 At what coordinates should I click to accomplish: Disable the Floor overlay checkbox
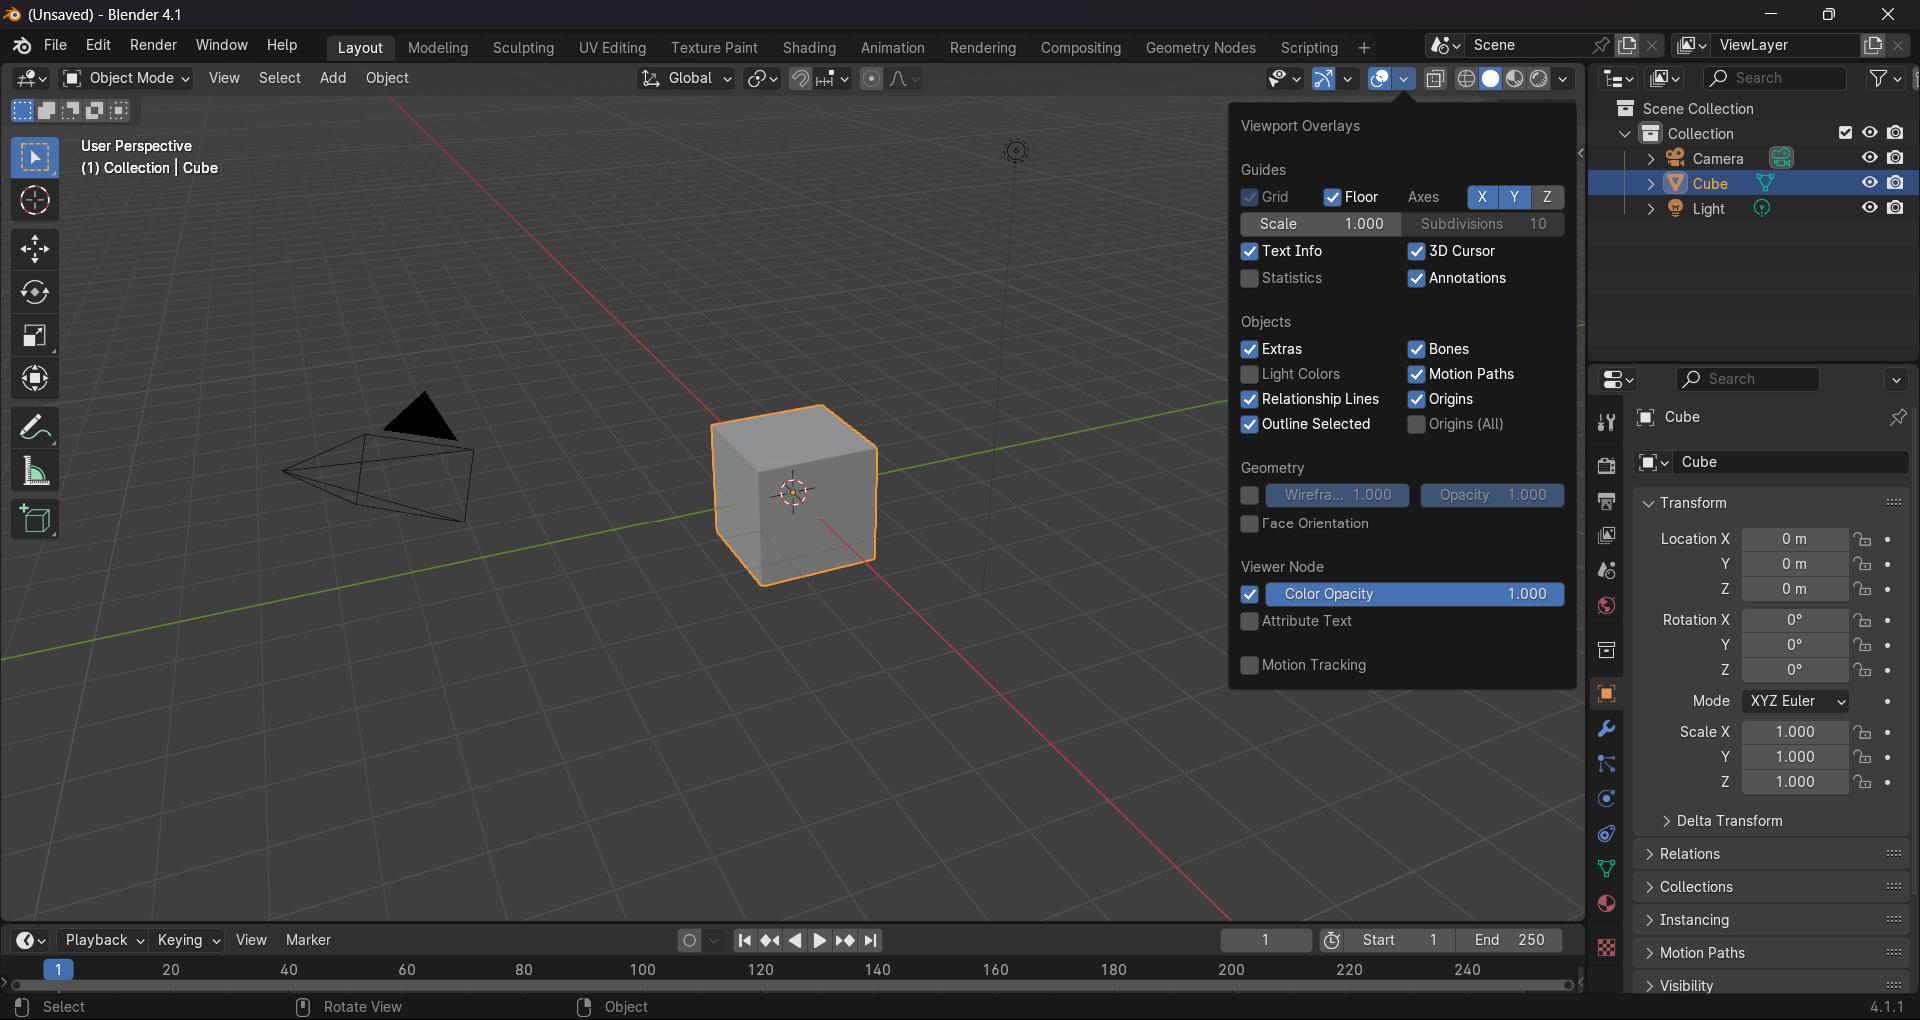[1332, 197]
